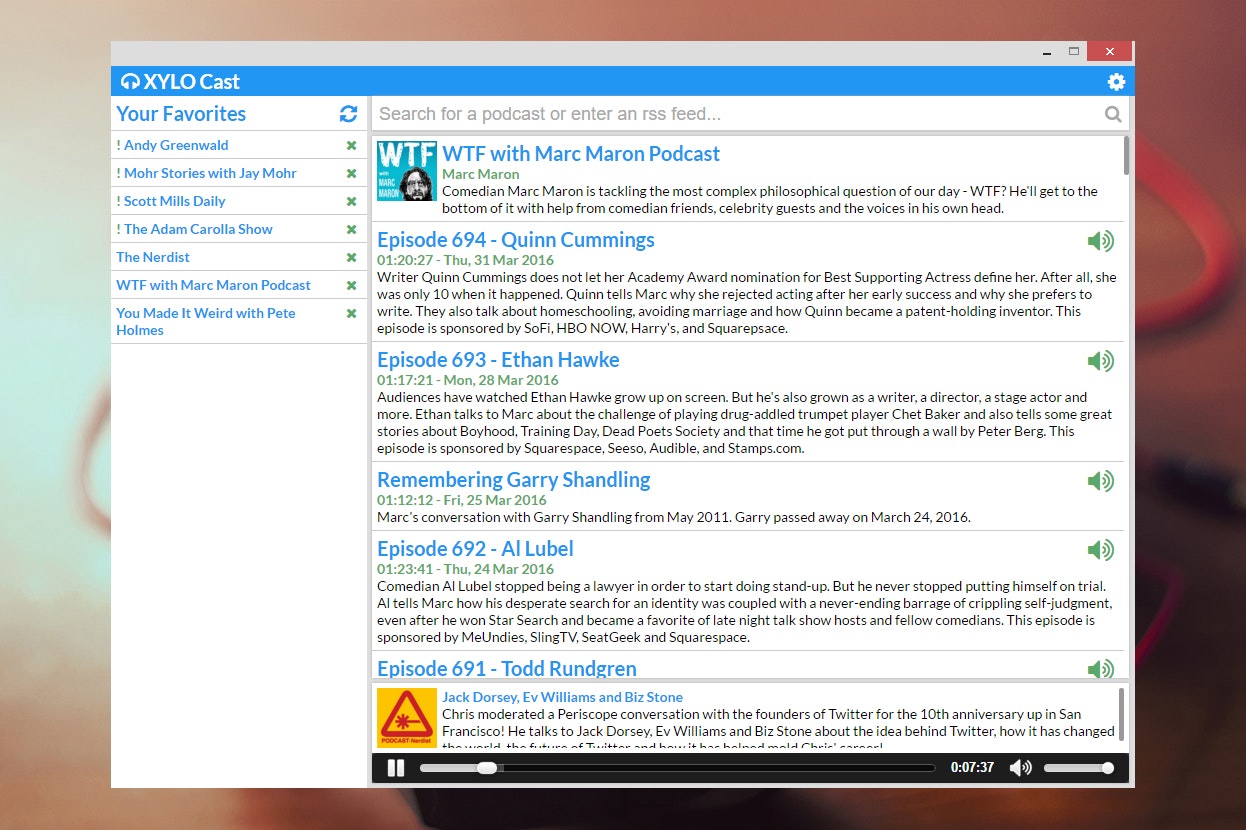Open the Jack Dorsey, Ev Williams episode link

(563, 696)
